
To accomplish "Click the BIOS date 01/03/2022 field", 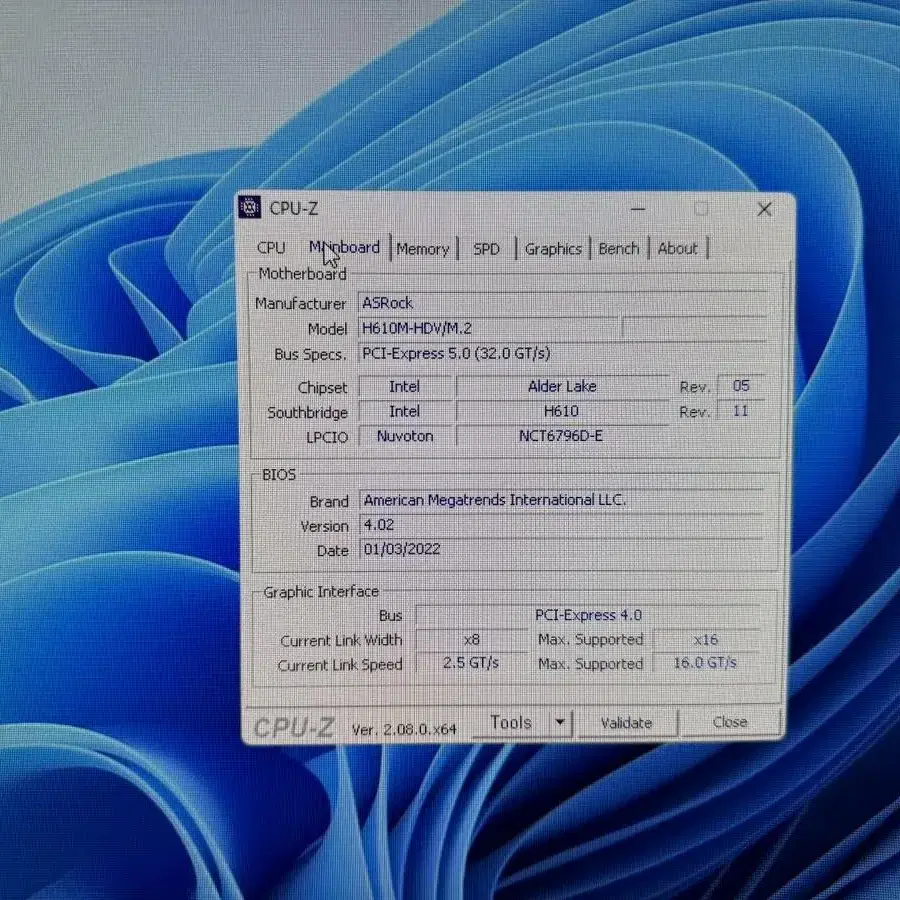I will point(562,549).
